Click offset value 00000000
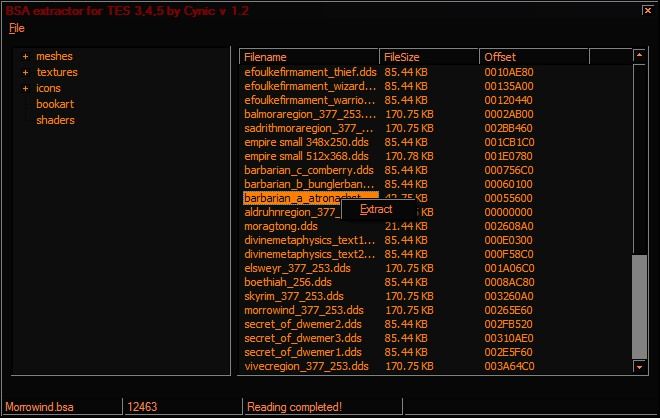Viewport: 660px width, 418px height. [508, 212]
